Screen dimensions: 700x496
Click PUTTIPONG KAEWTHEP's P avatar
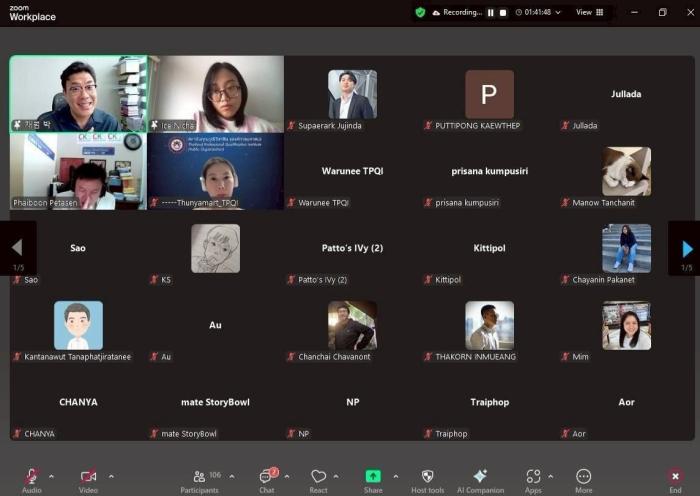coord(489,94)
